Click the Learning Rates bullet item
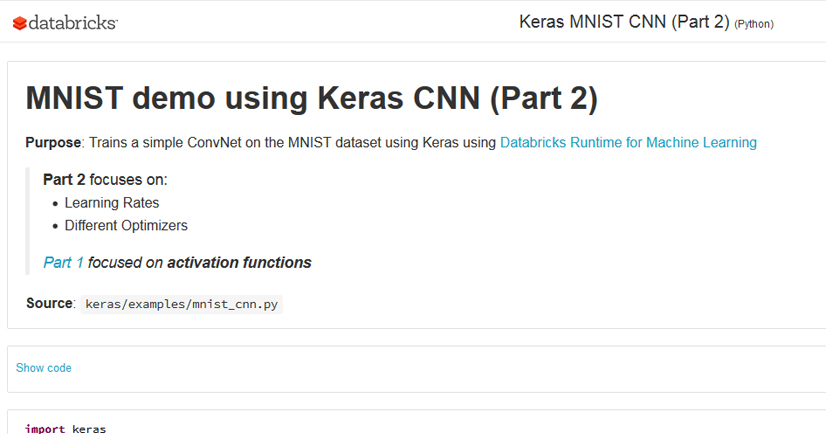This screenshot has width=826, height=434. (x=112, y=203)
